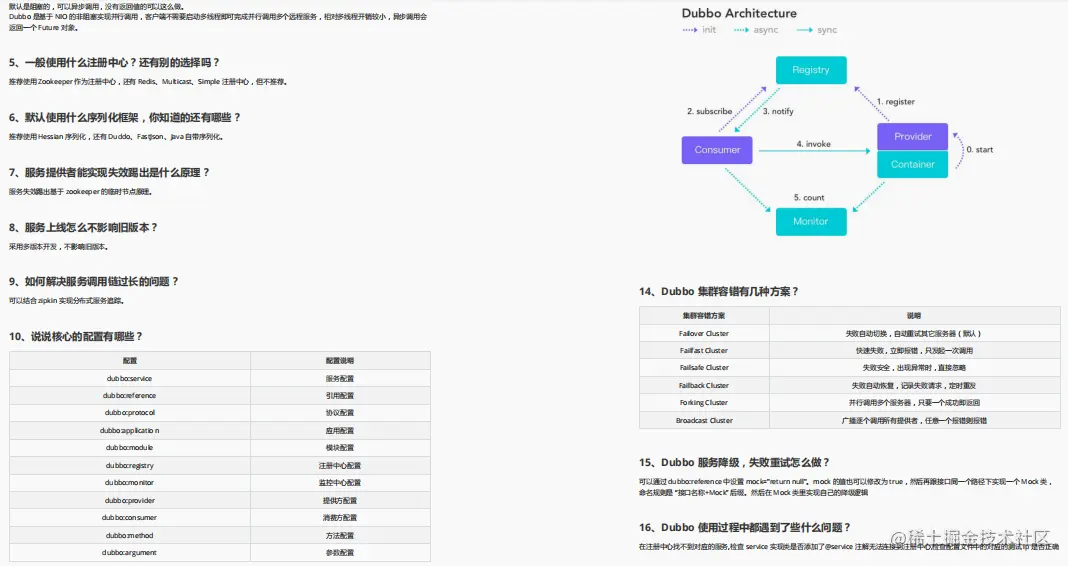The image size is (1068, 566).
Task: Click the 'Failback Cluster' table cell
Action: point(704,386)
